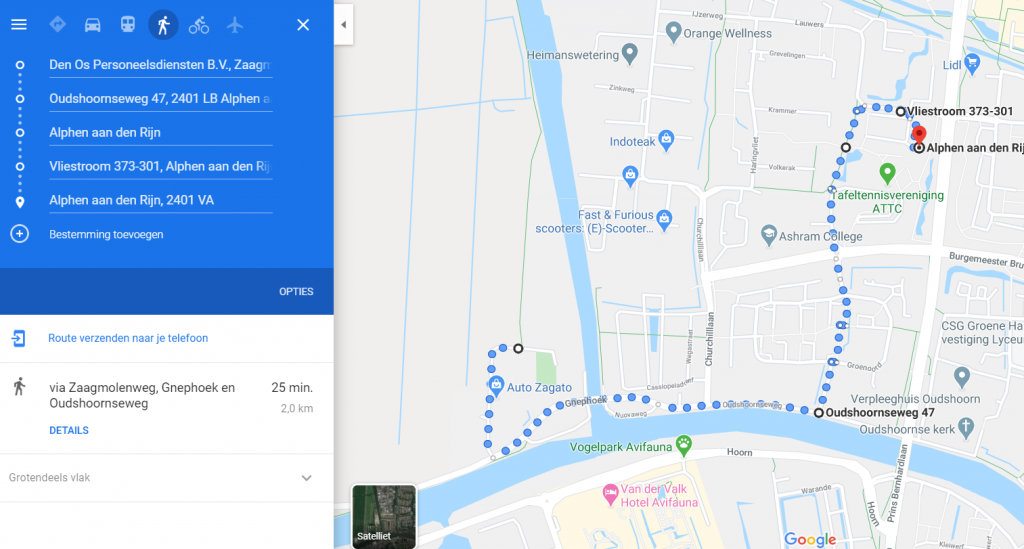Edit the Den Os Personeelsdiensten start field
This screenshot has width=1024, height=549.
(x=160, y=65)
